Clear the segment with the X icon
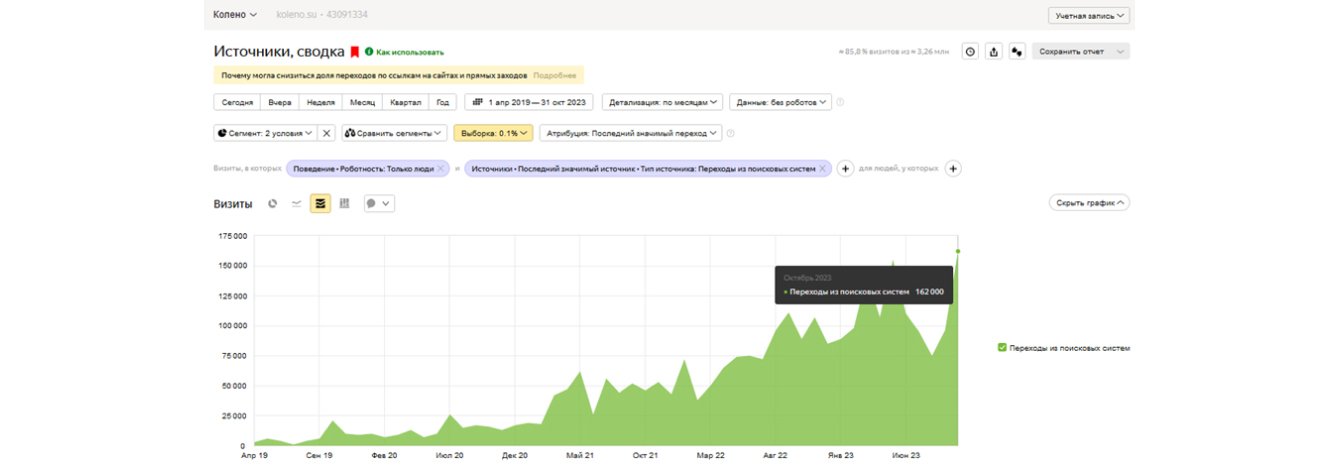This screenshot has height=465, width=1340. [327, 133]
